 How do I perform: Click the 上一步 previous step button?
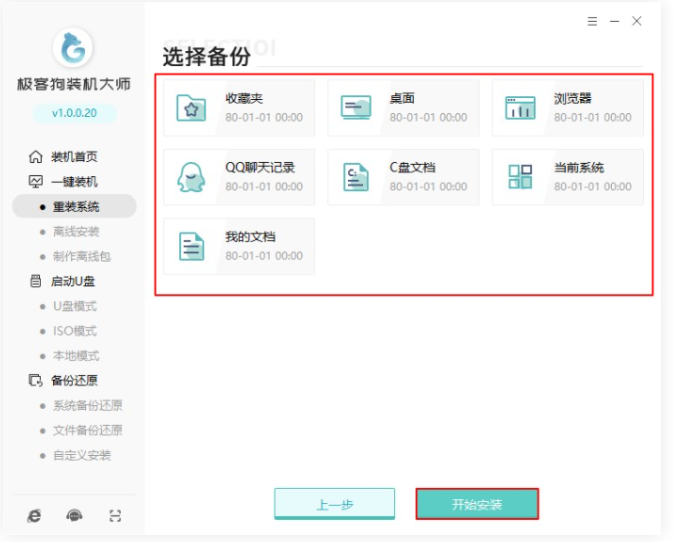334,505
